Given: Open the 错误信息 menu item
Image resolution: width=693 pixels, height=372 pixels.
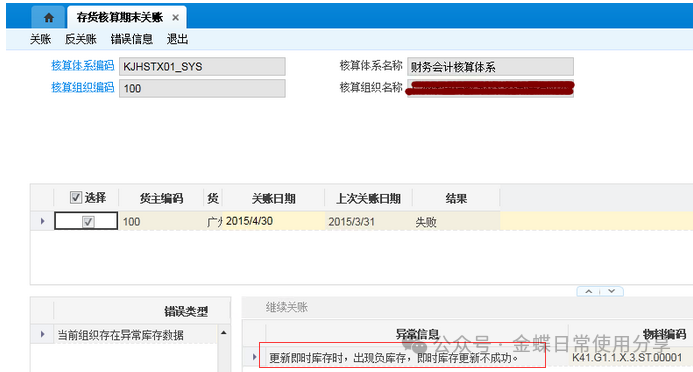Looking at the screenshot, I should coord(132,39).
